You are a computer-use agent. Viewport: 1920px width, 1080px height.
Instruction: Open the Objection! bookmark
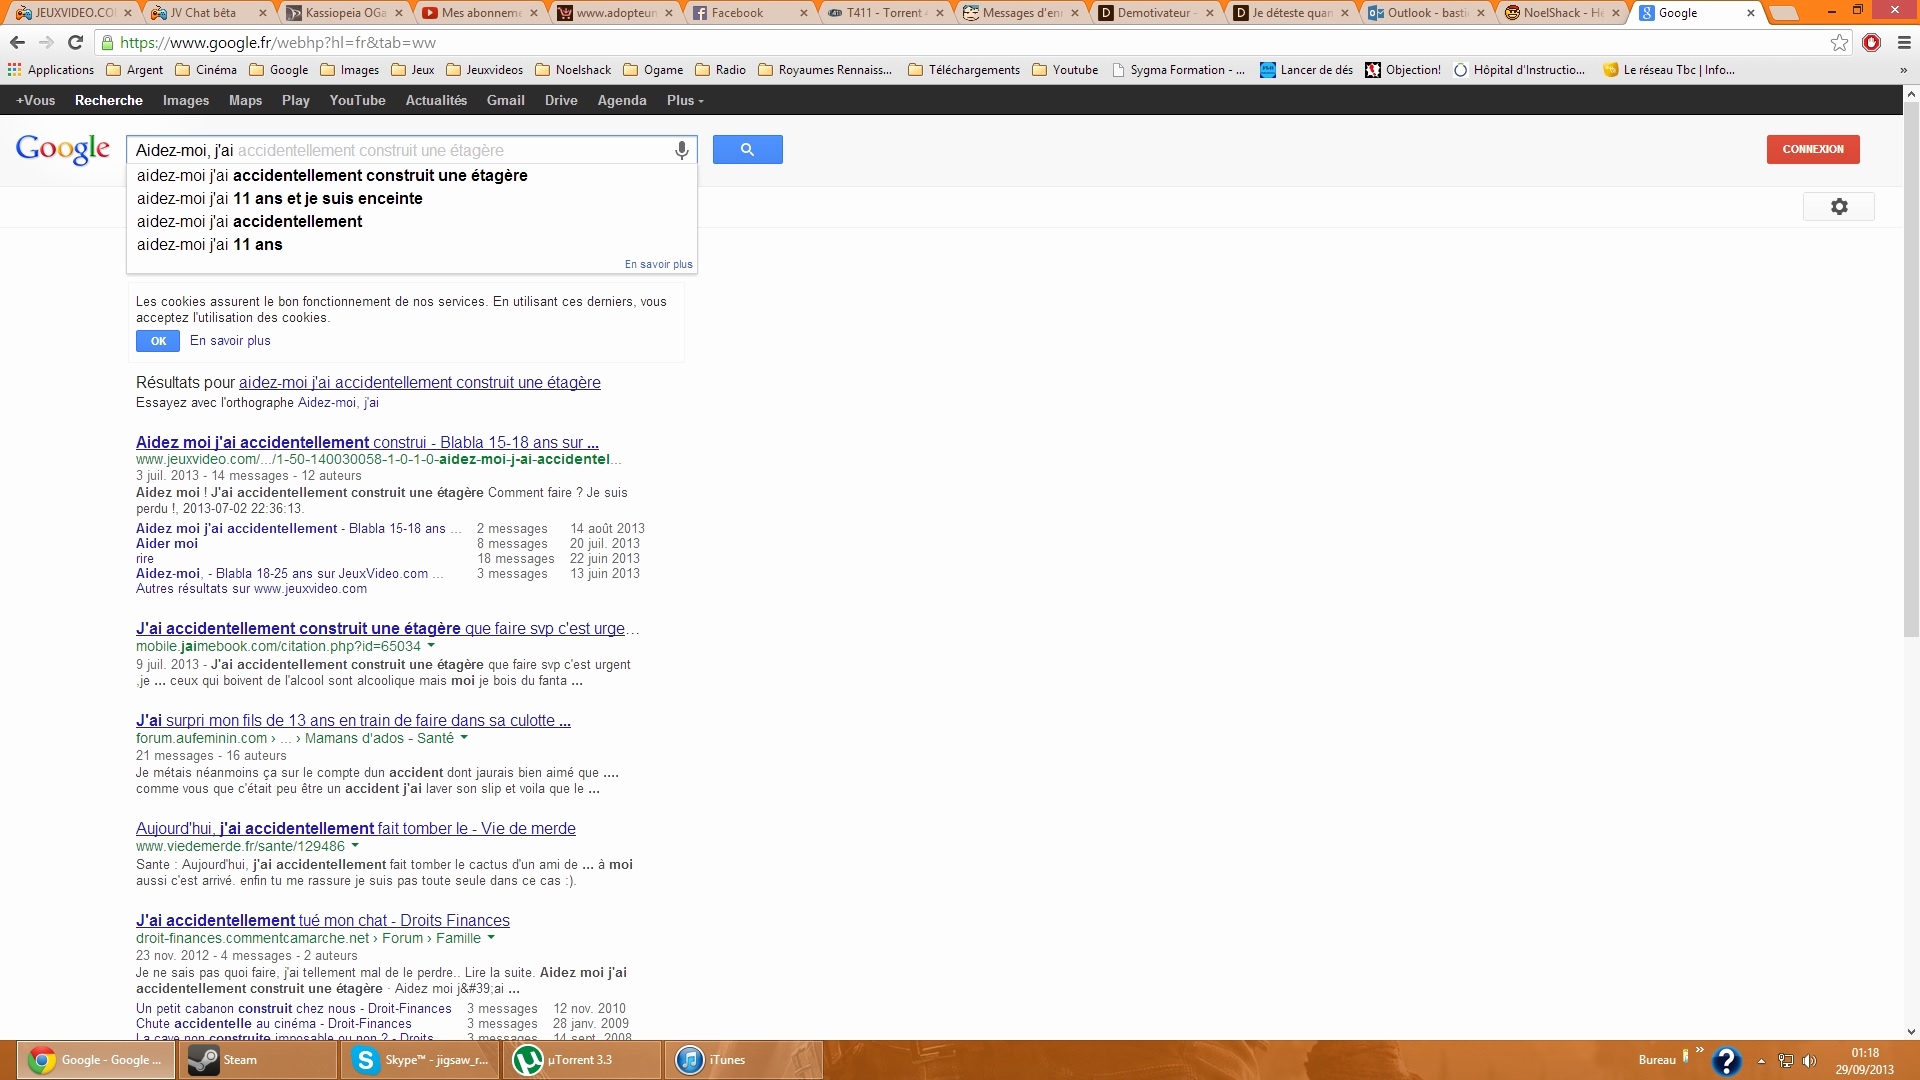1403,70
